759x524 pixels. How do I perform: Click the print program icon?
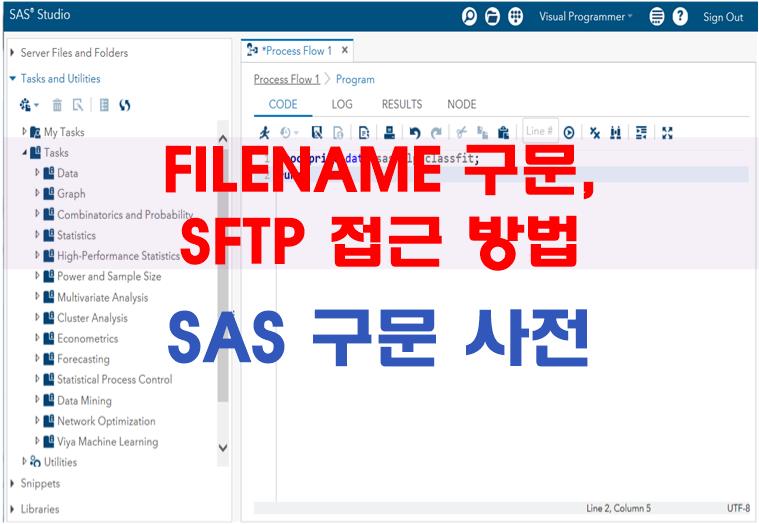[389, 132]
